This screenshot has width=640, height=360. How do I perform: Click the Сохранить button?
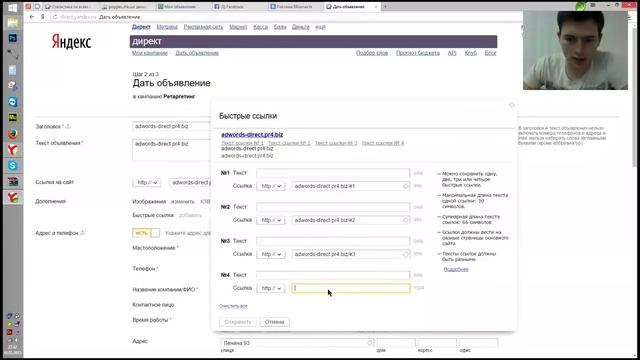238,322
